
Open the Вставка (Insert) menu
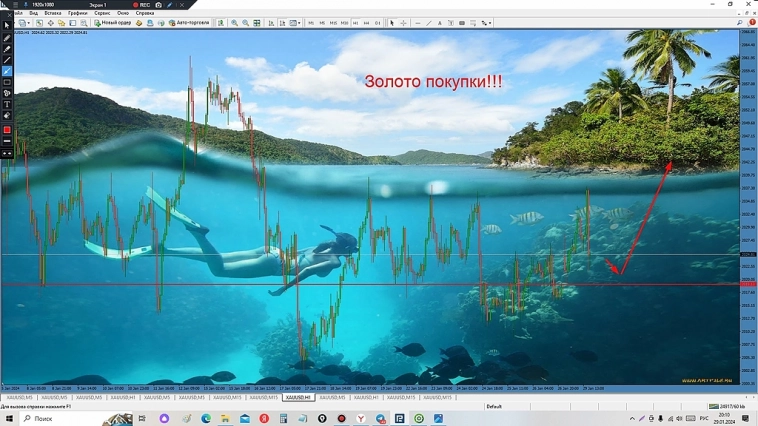point(53,13)
